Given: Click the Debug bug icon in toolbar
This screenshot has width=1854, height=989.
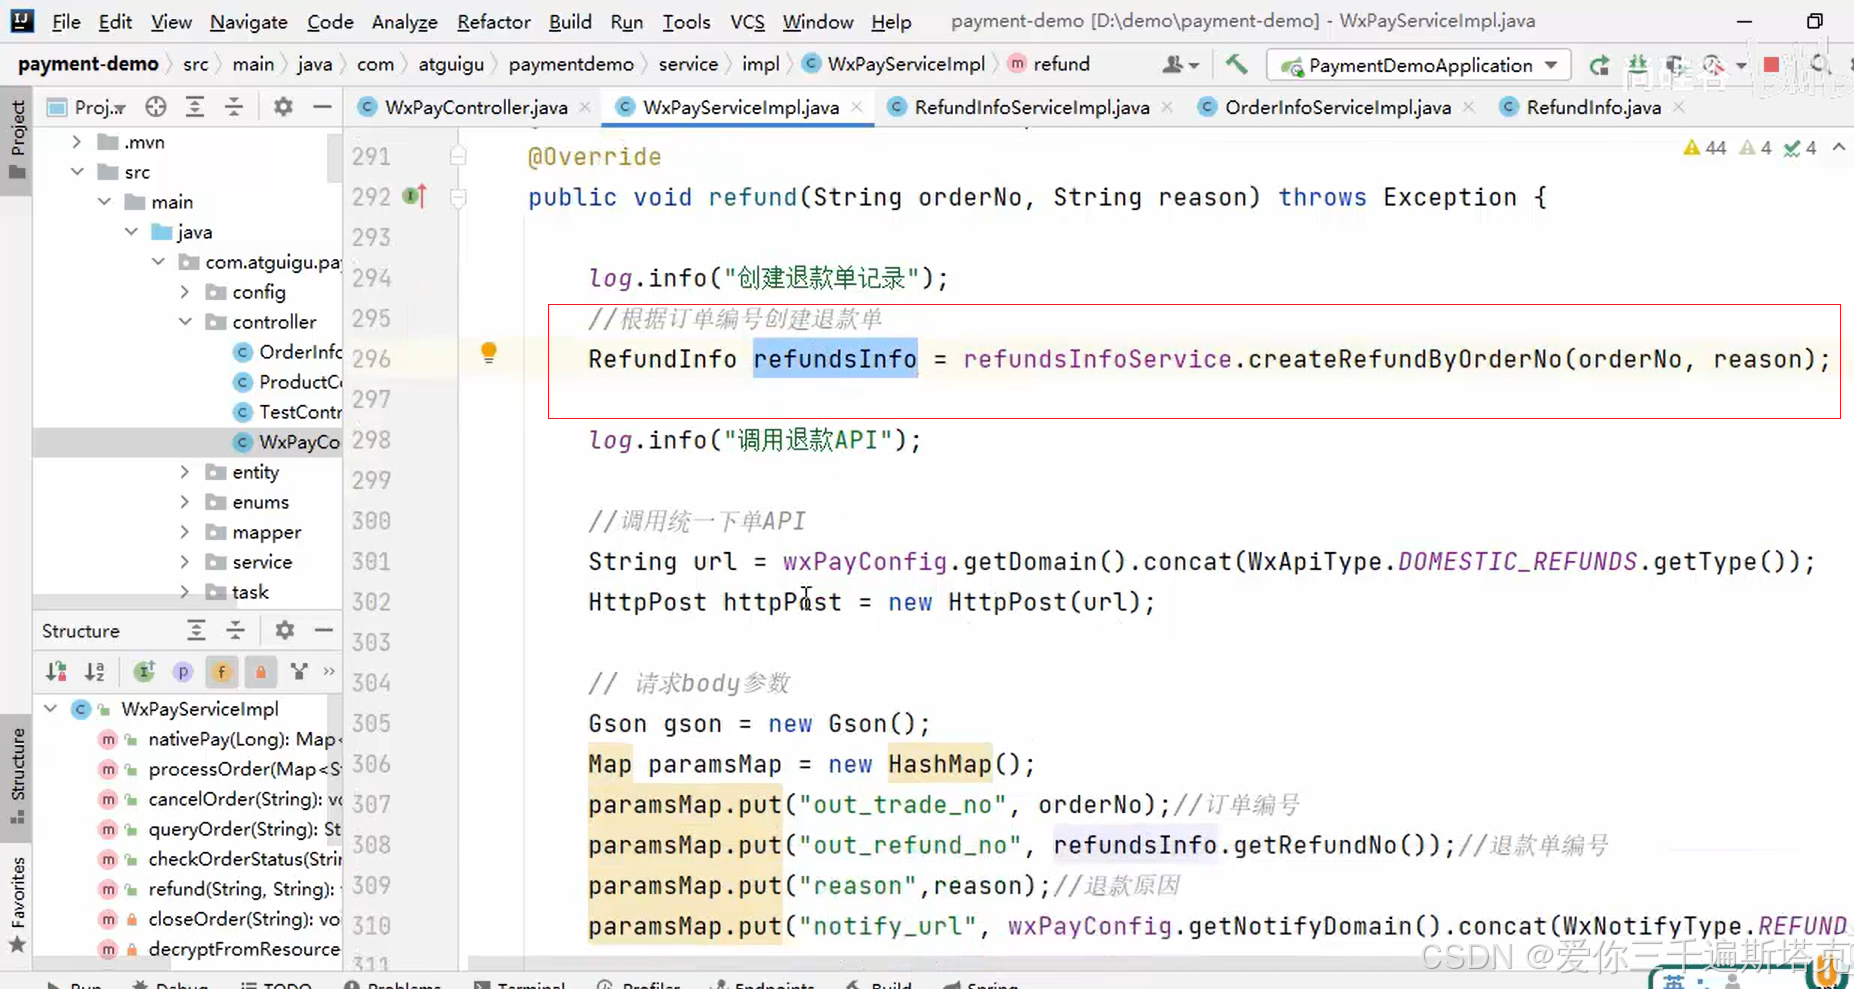Looking at the screenshot, I should tap(1637, 65).
